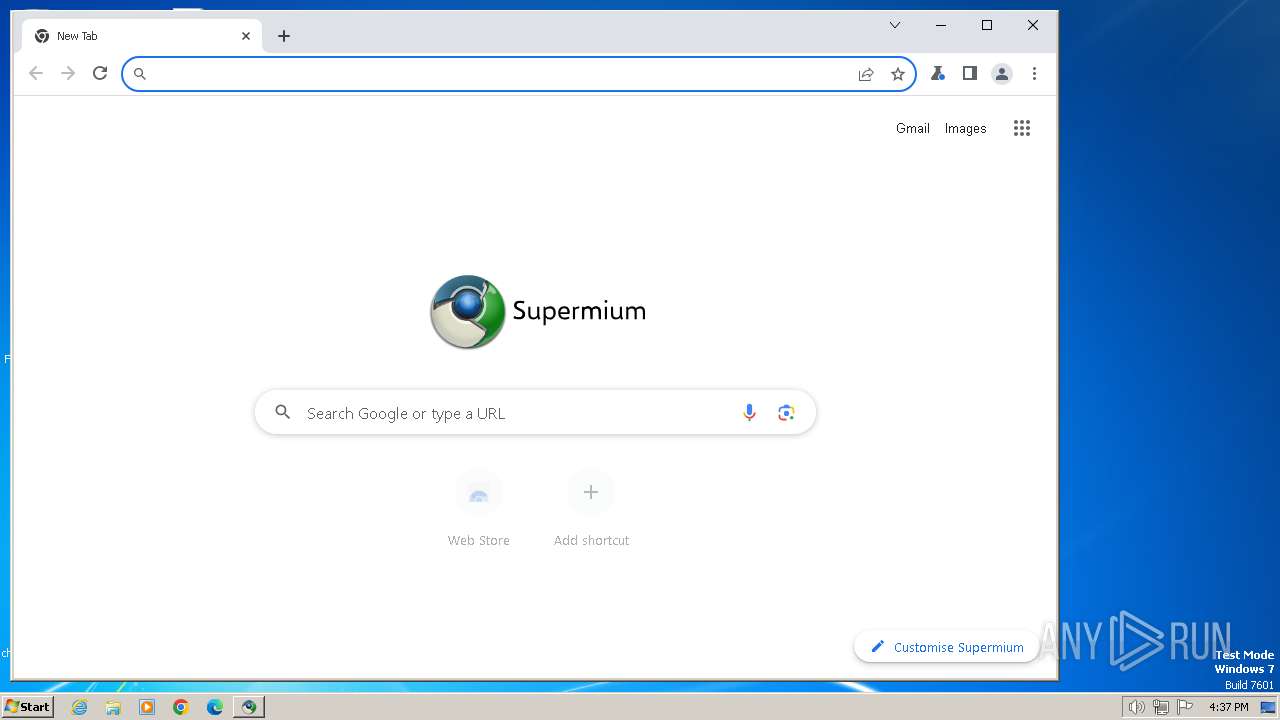Image resolution: width=1280 pixels, height=720 pixels.
Task: Open the Web Store shortcut
Action: point(478,509)
